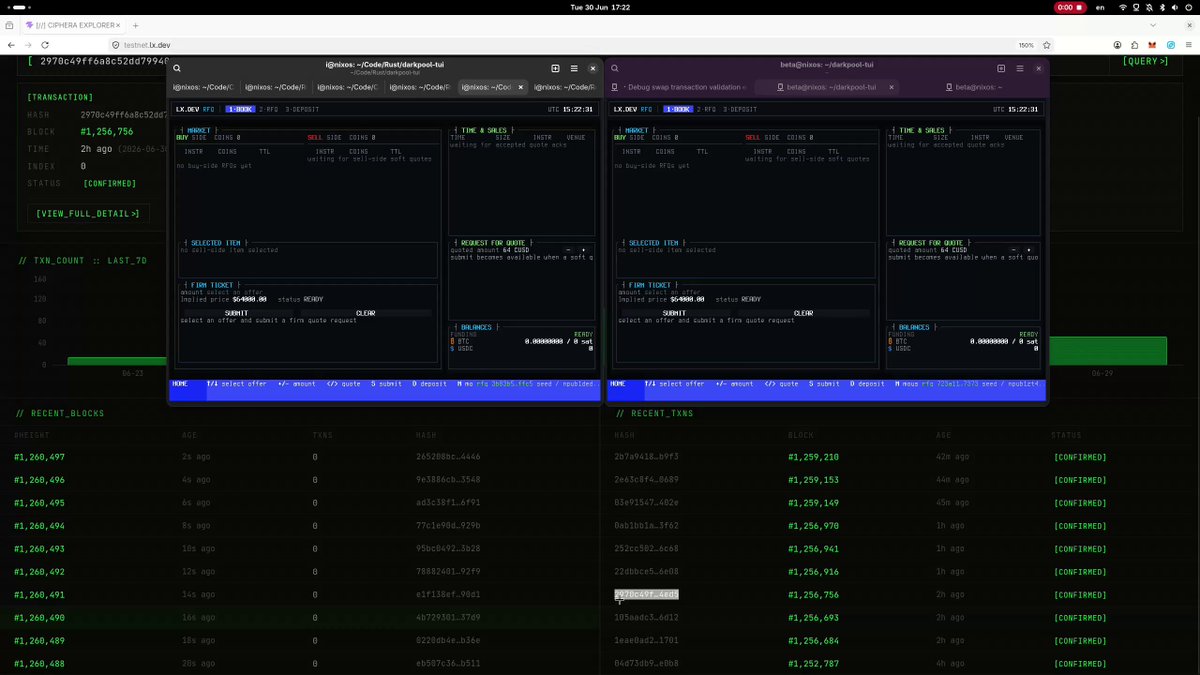Screen dimensions: 1200x675
Task: Open the en keyboard layout indicator
Action: click(x=1101, y=7)
